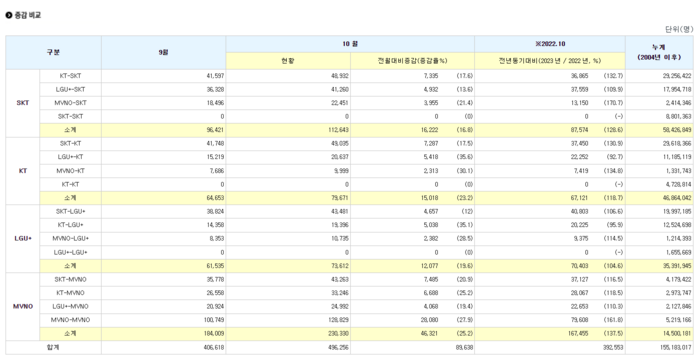Select the value 9,999 in MVNO-KT row
This screenshot has height=363, width=700.
pyautogui.click(x=341, y=171)
